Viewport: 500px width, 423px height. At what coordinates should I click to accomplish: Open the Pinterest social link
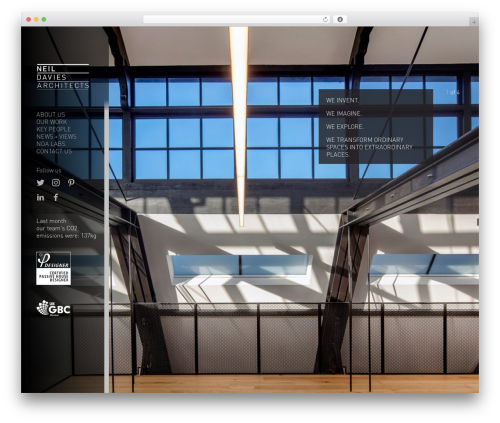pos(71,183)
